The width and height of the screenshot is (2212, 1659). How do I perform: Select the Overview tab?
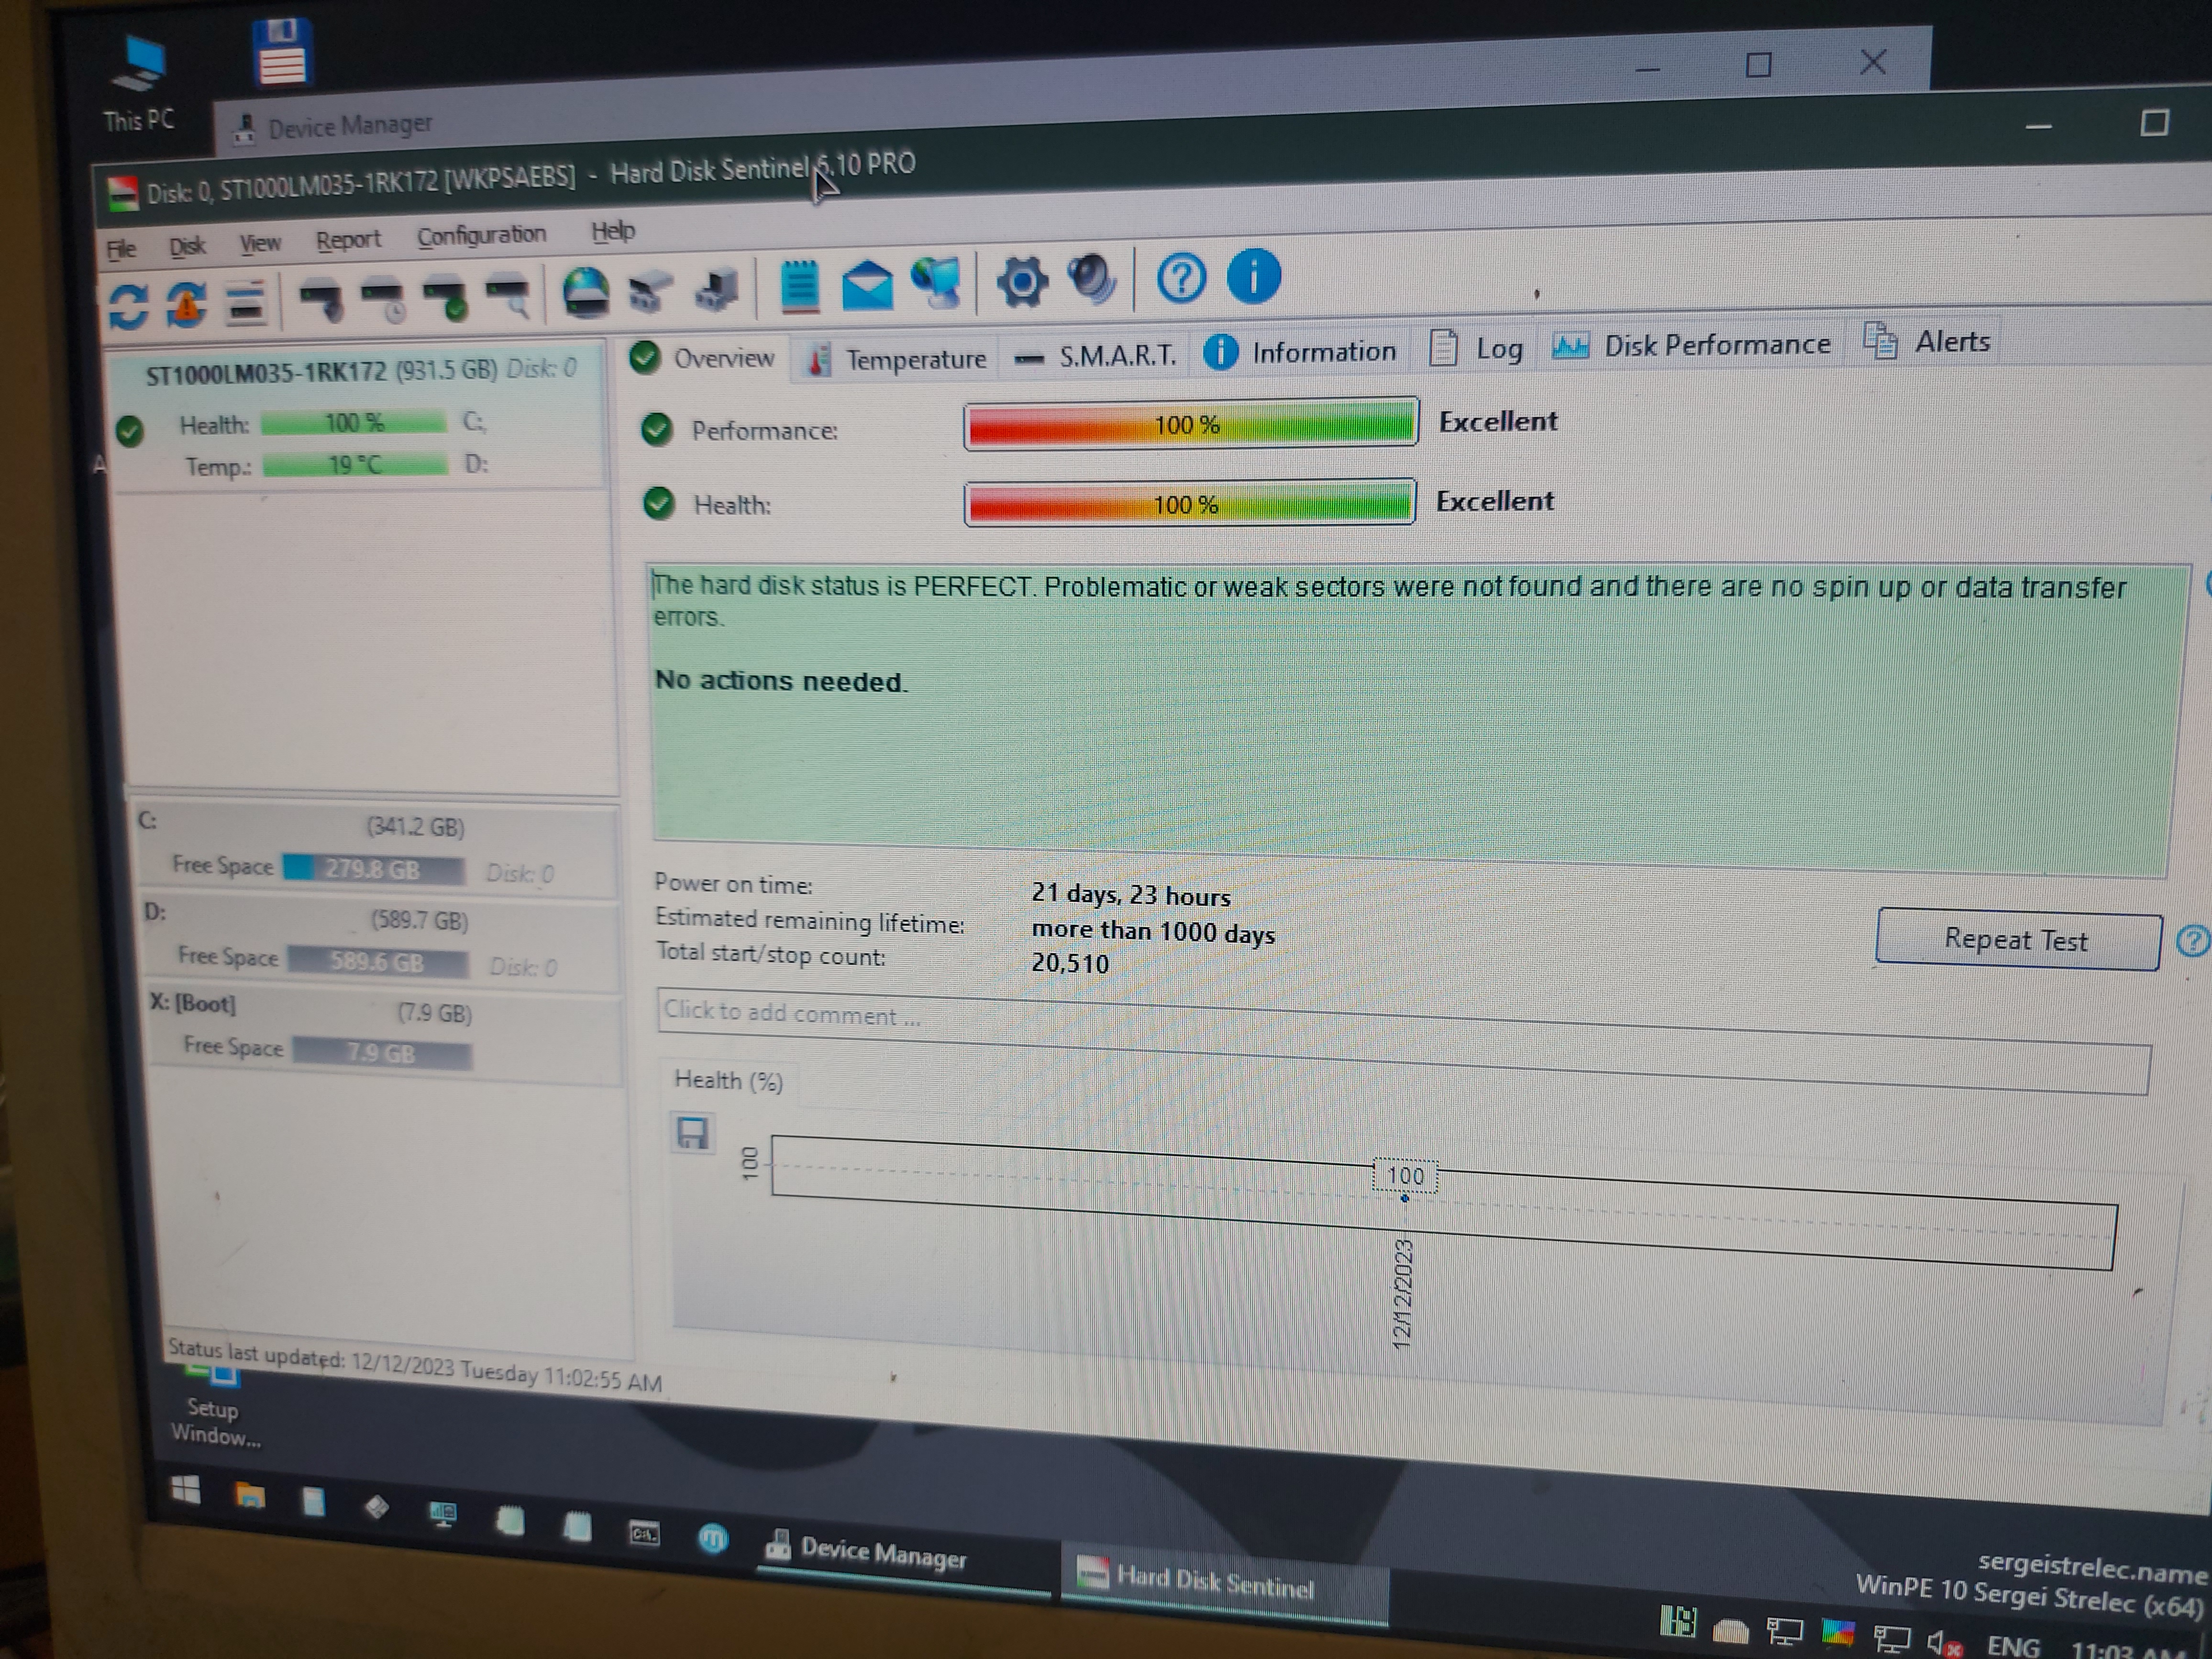[704, 358]
